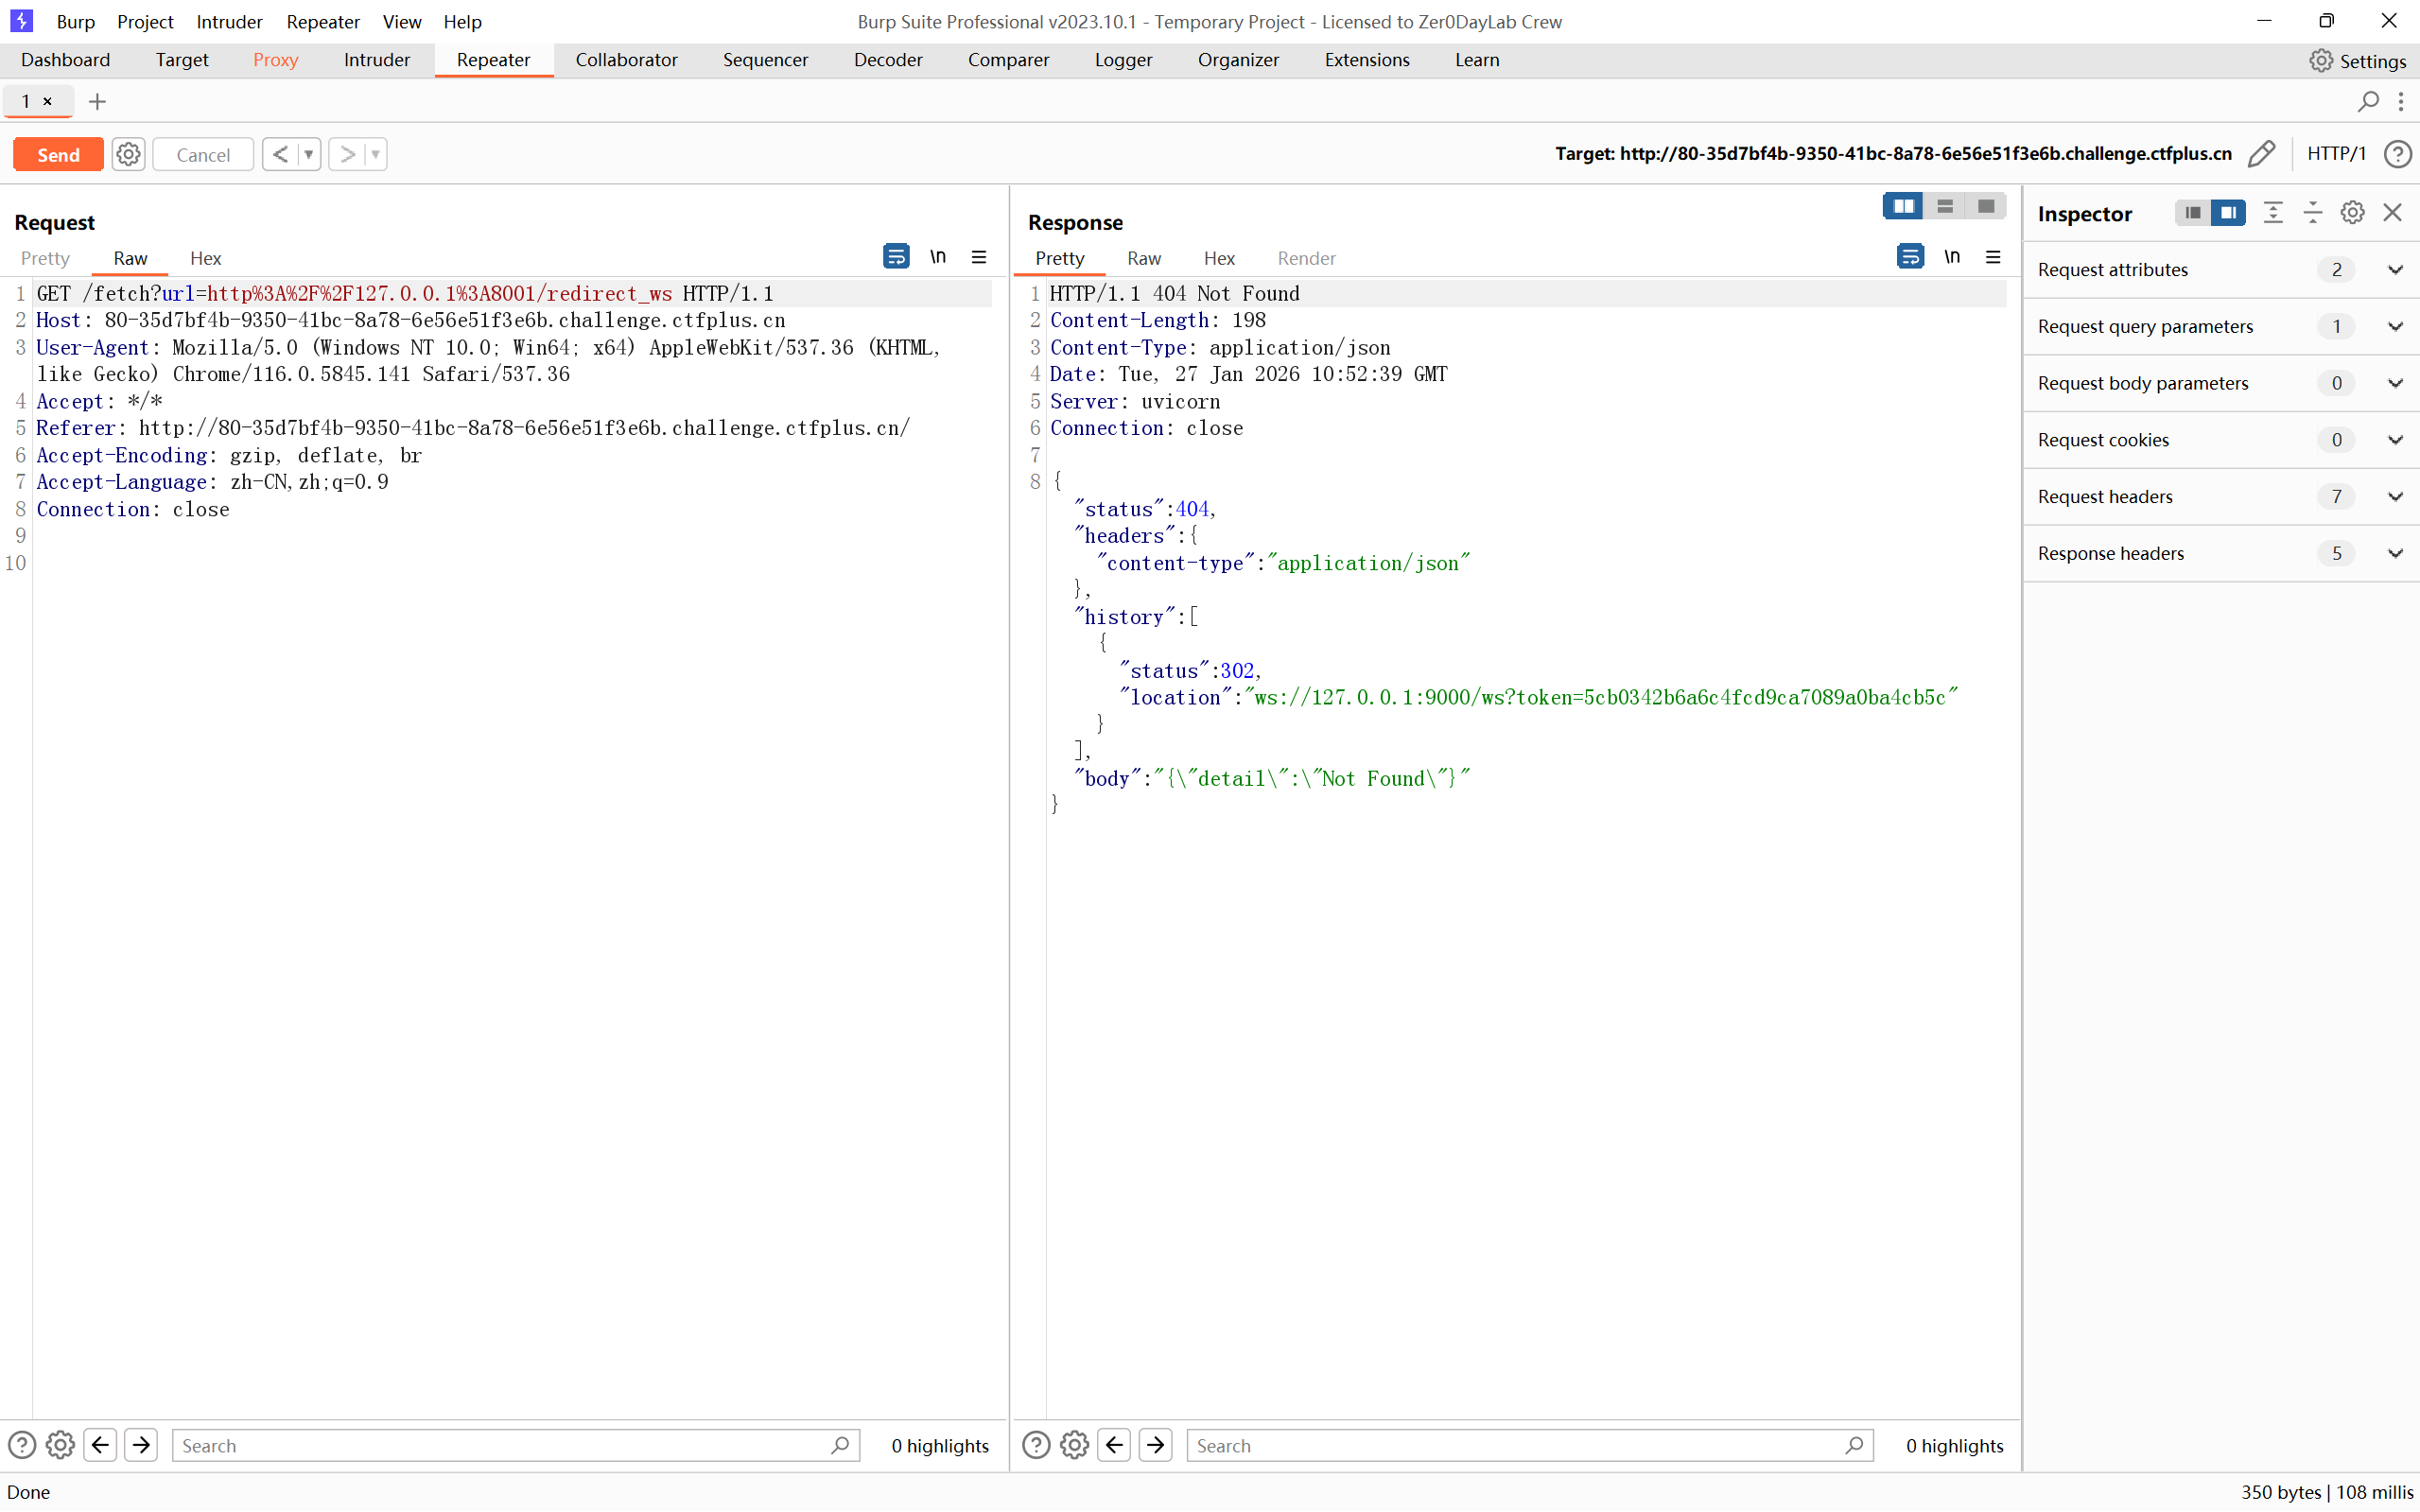Open Repeater tab search magnifier

[x=2368, y=101]
